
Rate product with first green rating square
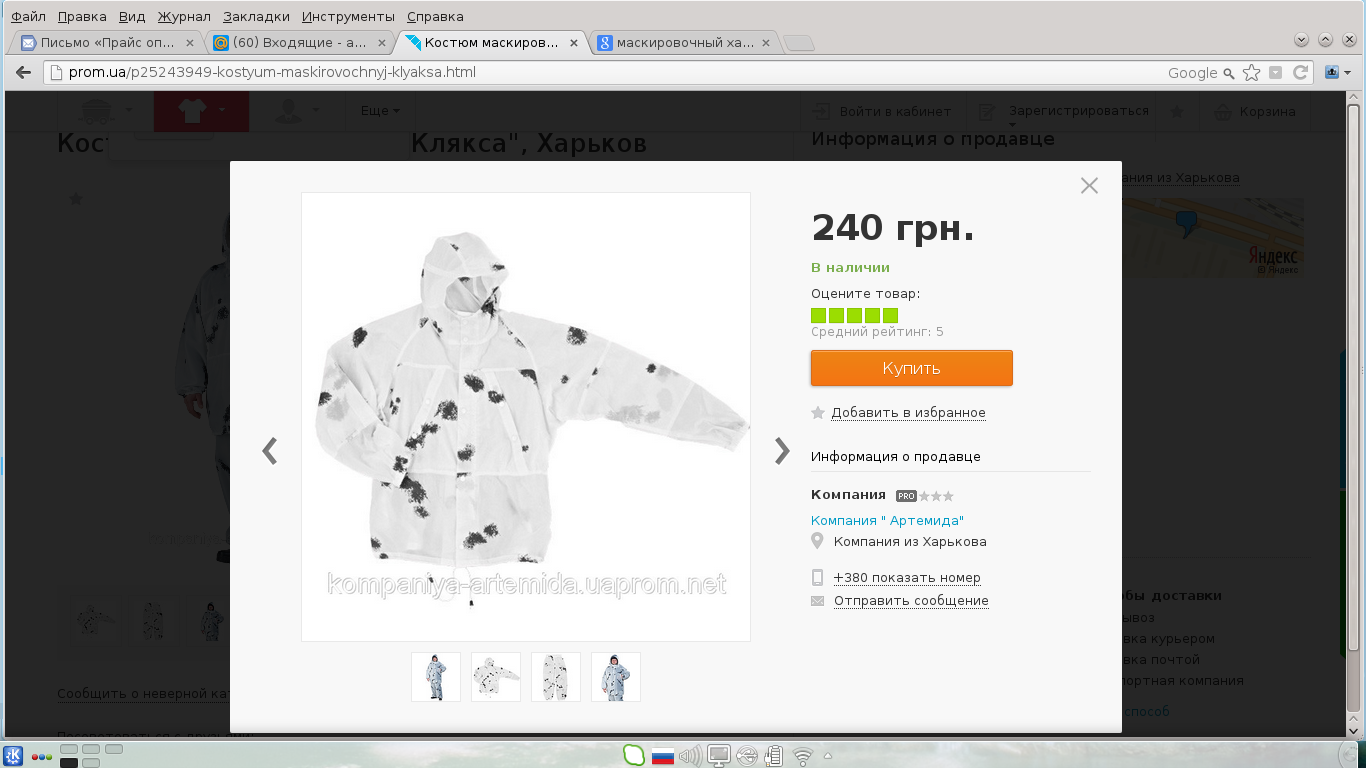pyautogui.click(x=818, y=315)
